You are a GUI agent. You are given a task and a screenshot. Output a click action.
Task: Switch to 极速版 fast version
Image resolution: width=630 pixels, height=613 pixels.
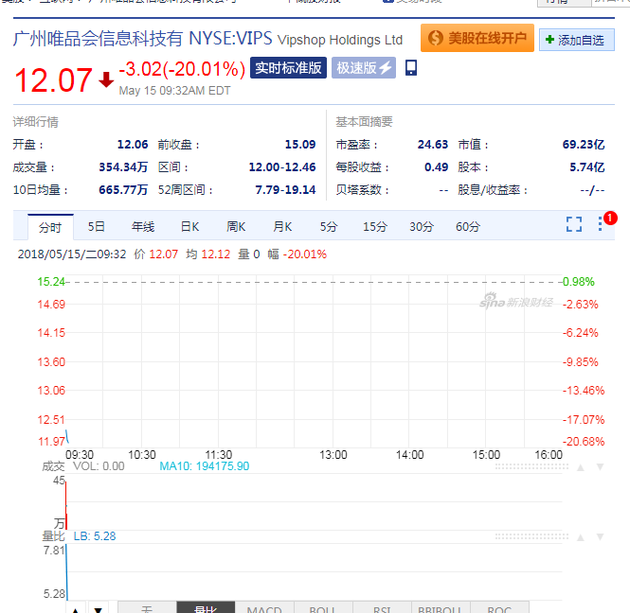point(363,68)
